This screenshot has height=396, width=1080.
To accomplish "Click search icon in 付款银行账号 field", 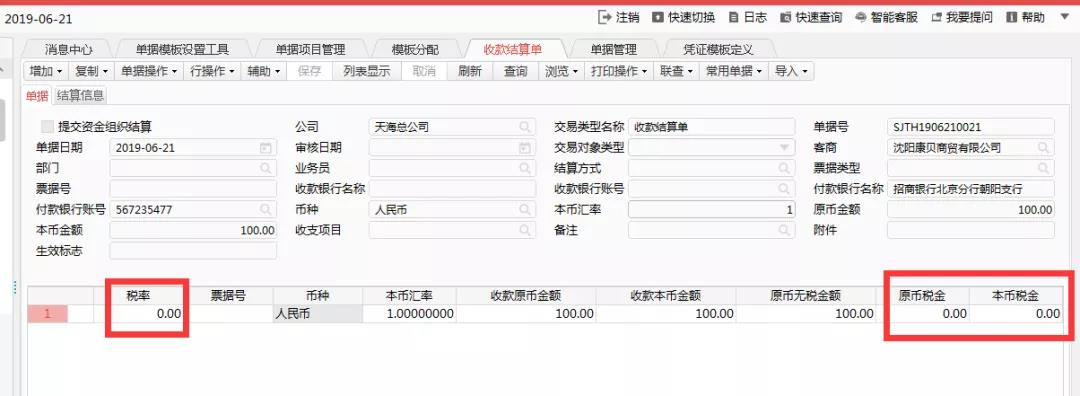I will pos(265,209).
